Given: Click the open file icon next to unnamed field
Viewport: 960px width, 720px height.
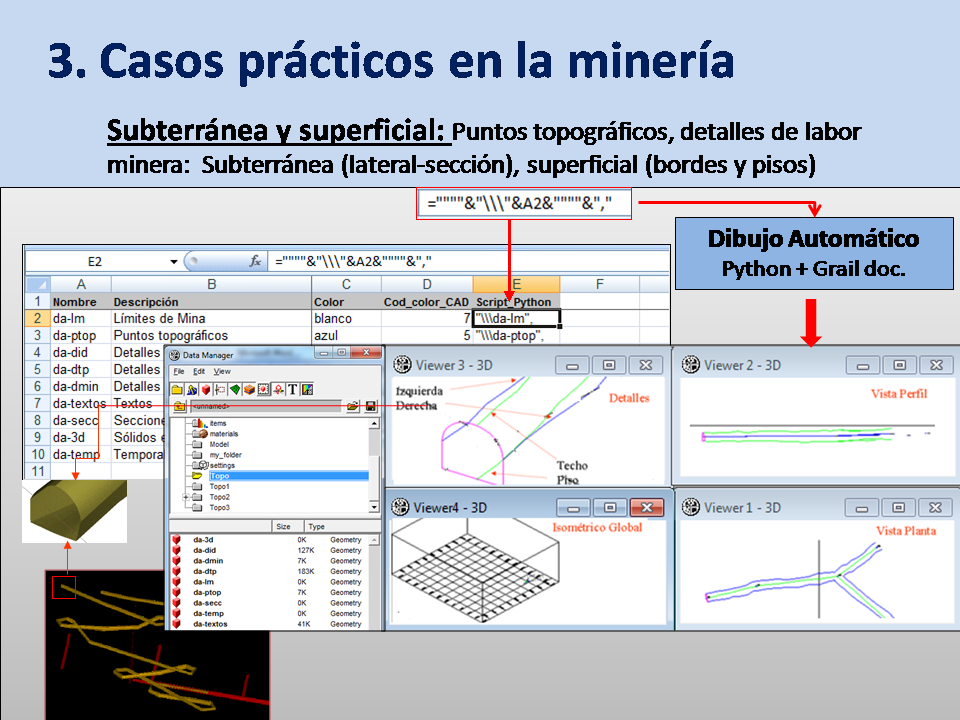Looking at the screenshot, I should click(351, 405).
